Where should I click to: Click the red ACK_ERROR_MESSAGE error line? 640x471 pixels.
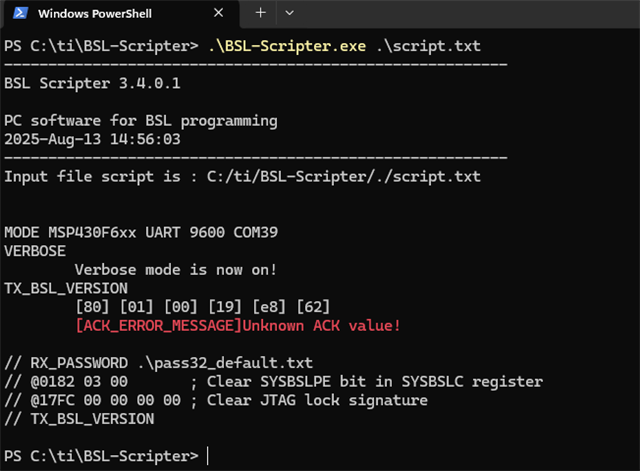click(x=238, y=325)
